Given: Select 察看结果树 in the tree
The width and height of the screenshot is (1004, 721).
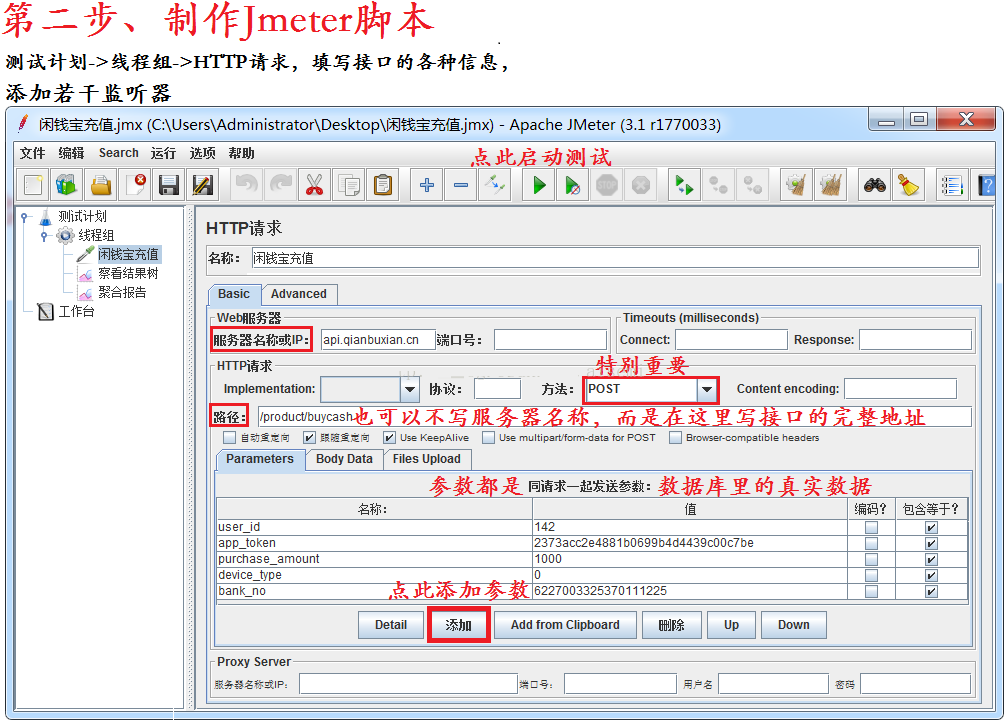Looking at the screenshot, I should click(128, 274).
